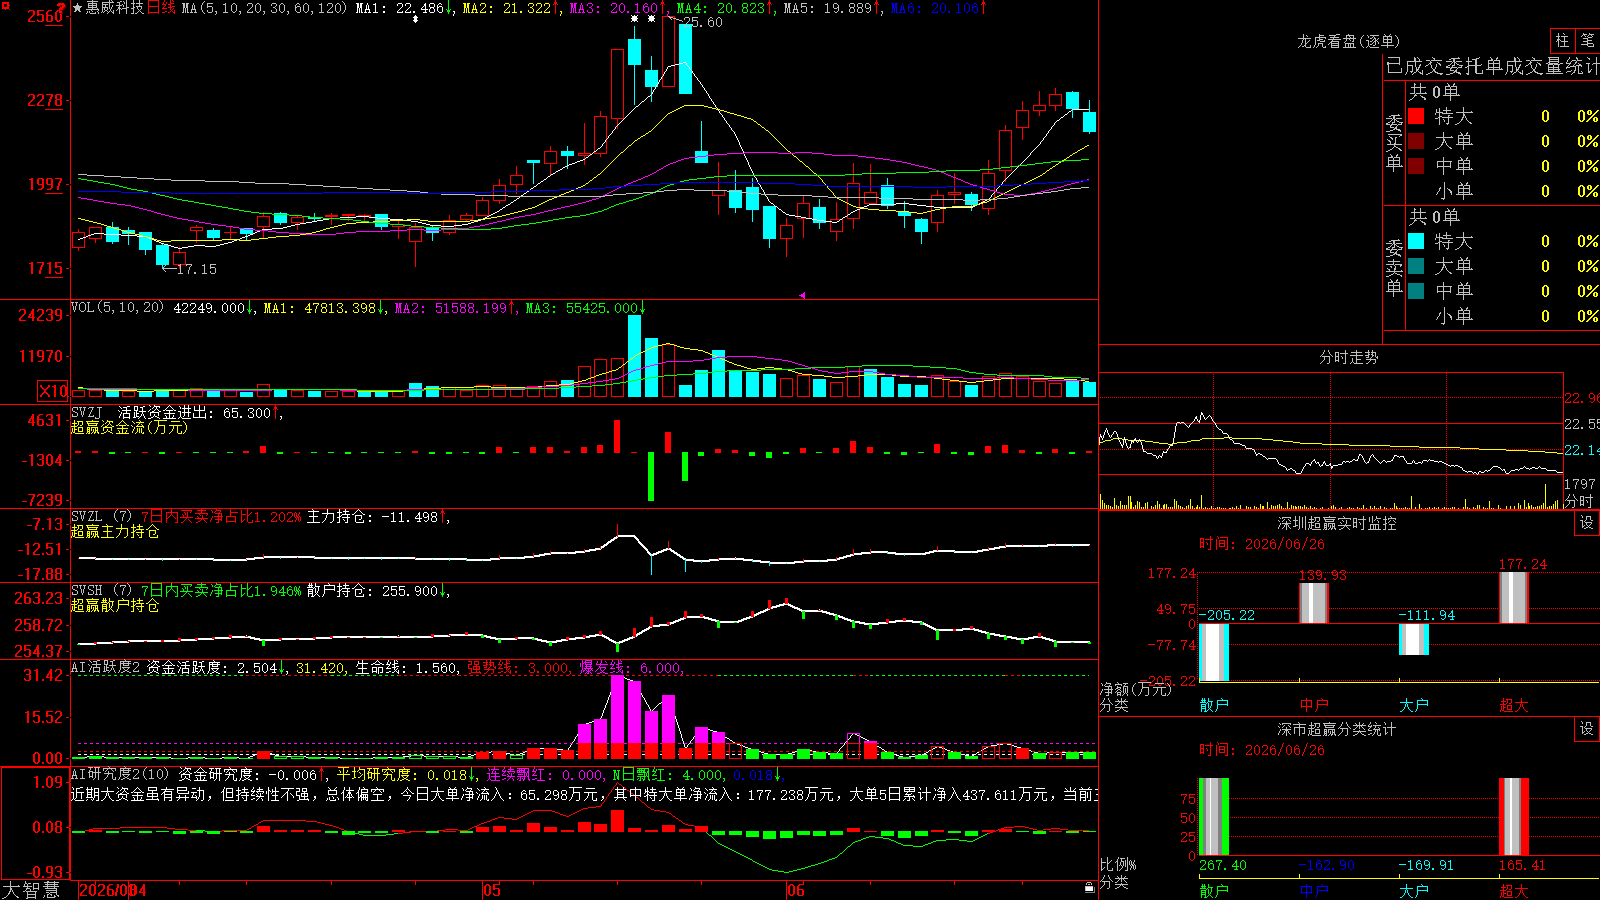The height and width of the screenshot is (900, 1600).
Task: Open settings 设 for 深圳超赢实时监控
Action: 1587,523
